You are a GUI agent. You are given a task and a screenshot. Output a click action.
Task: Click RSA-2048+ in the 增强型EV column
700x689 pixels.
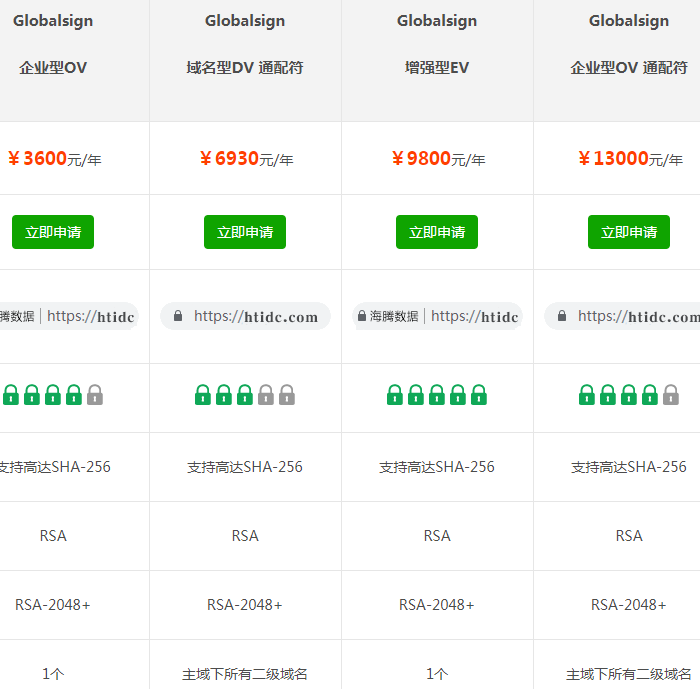pyautogui.click(x=437, y=605)
